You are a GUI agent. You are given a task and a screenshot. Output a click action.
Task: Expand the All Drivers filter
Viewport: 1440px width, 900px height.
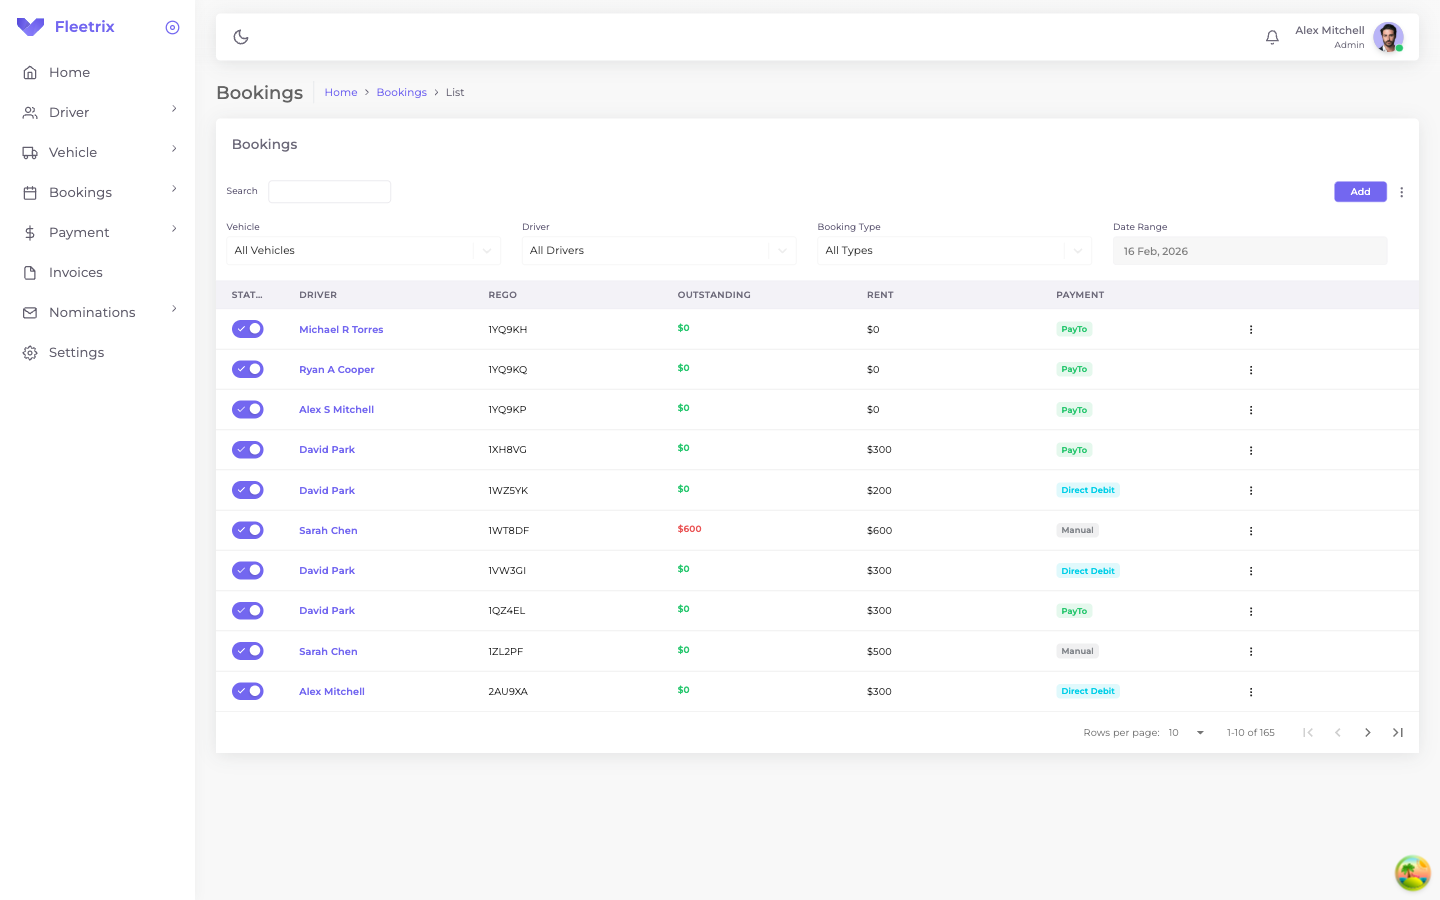658,251
